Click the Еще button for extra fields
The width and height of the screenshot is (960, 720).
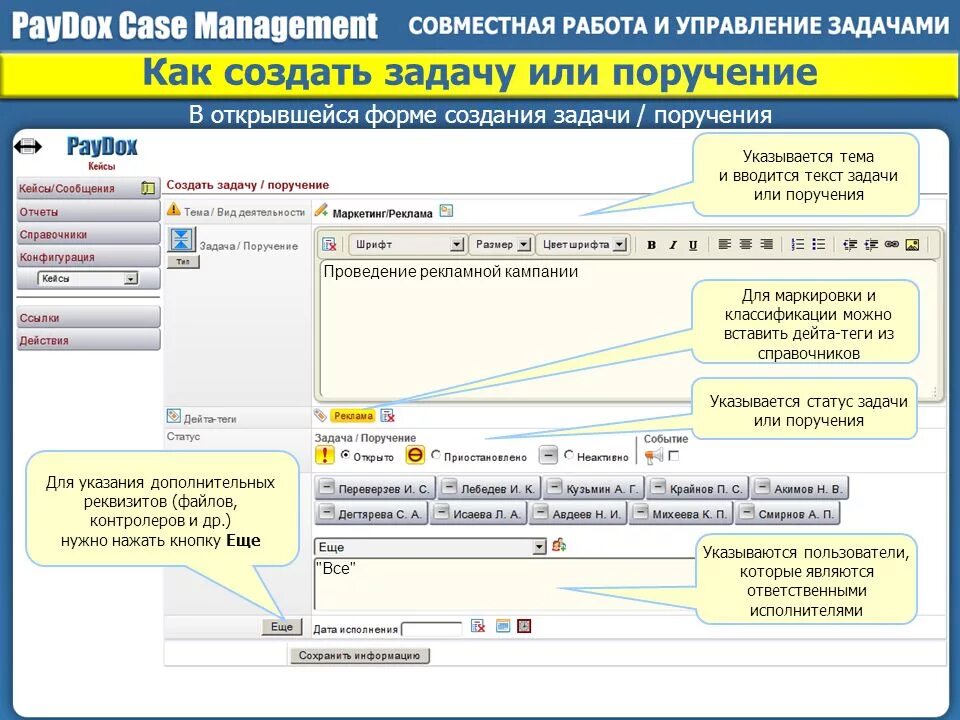(x=282, y=626)
